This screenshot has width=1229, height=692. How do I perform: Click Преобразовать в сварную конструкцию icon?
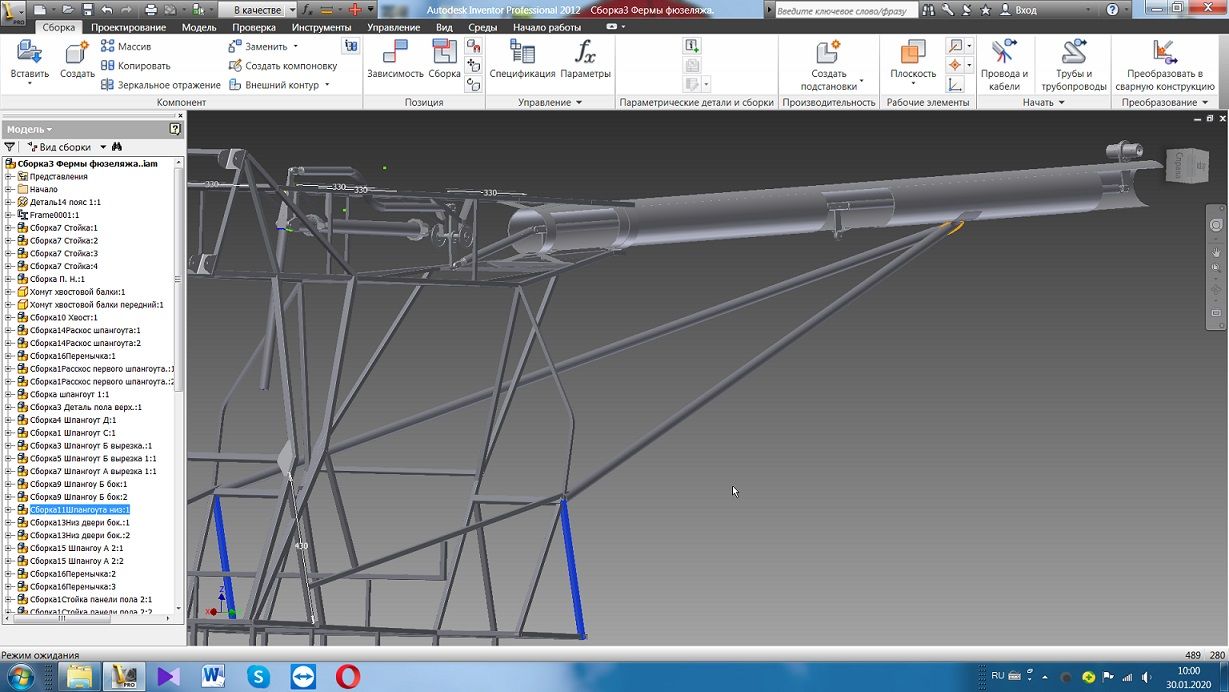tap(1164, 53)
